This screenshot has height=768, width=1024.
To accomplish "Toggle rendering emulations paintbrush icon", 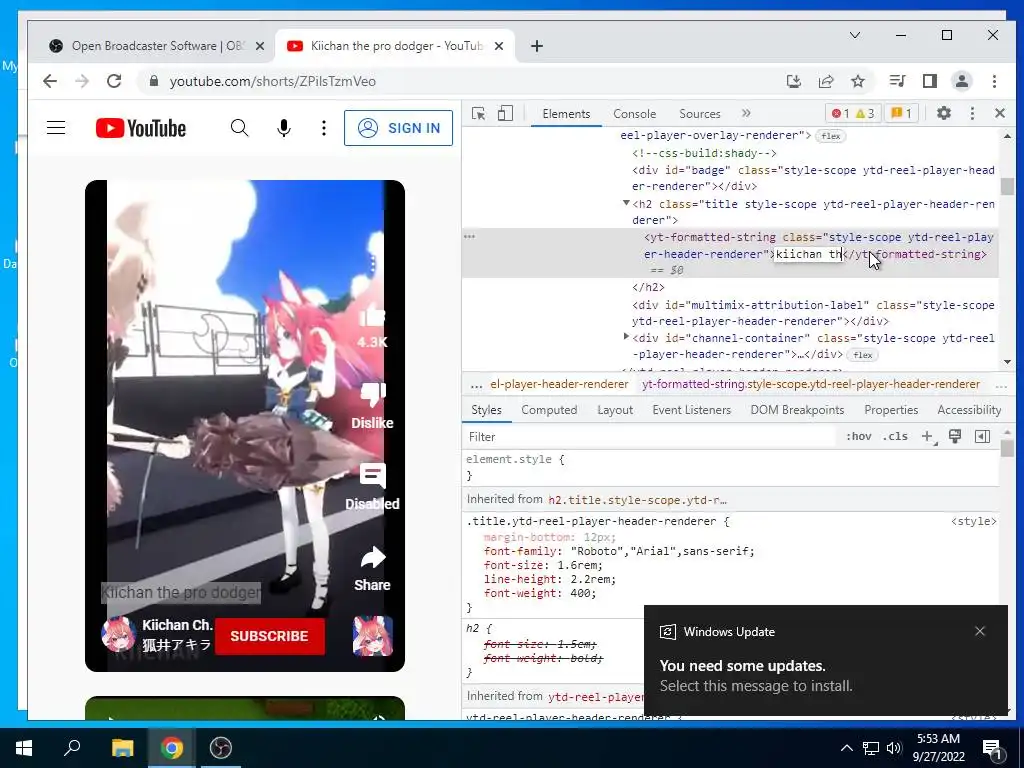I will pos(955,436).
